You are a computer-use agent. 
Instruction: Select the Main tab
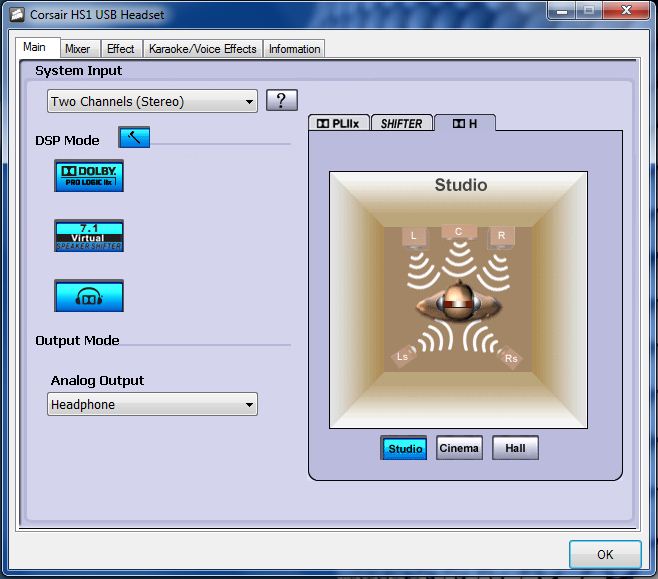click(x=37, y=47)
